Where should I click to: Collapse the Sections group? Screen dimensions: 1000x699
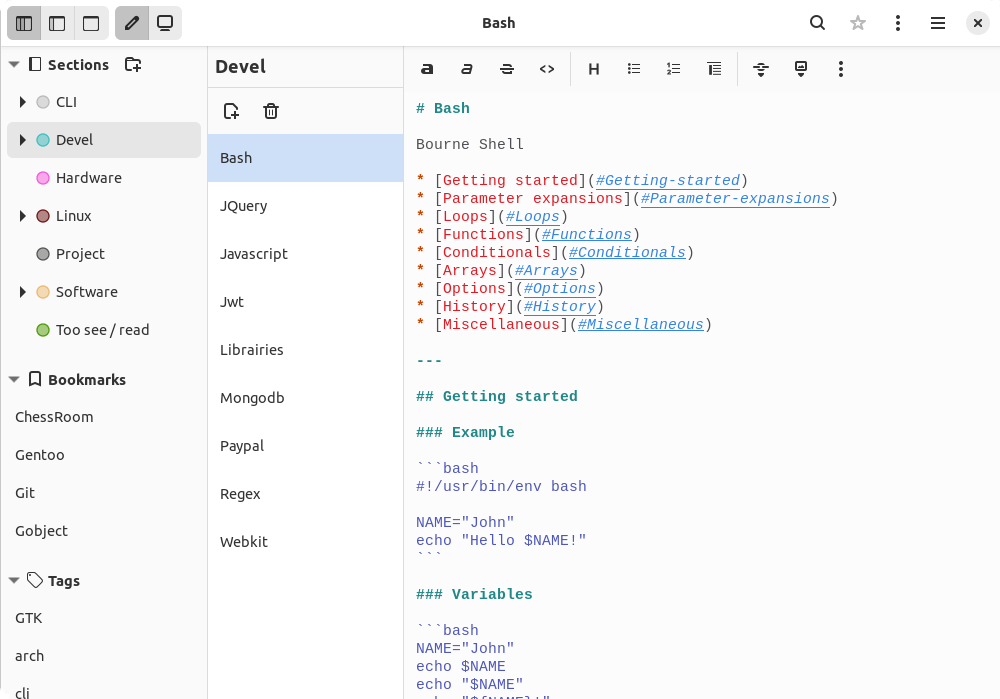(14, 64)
